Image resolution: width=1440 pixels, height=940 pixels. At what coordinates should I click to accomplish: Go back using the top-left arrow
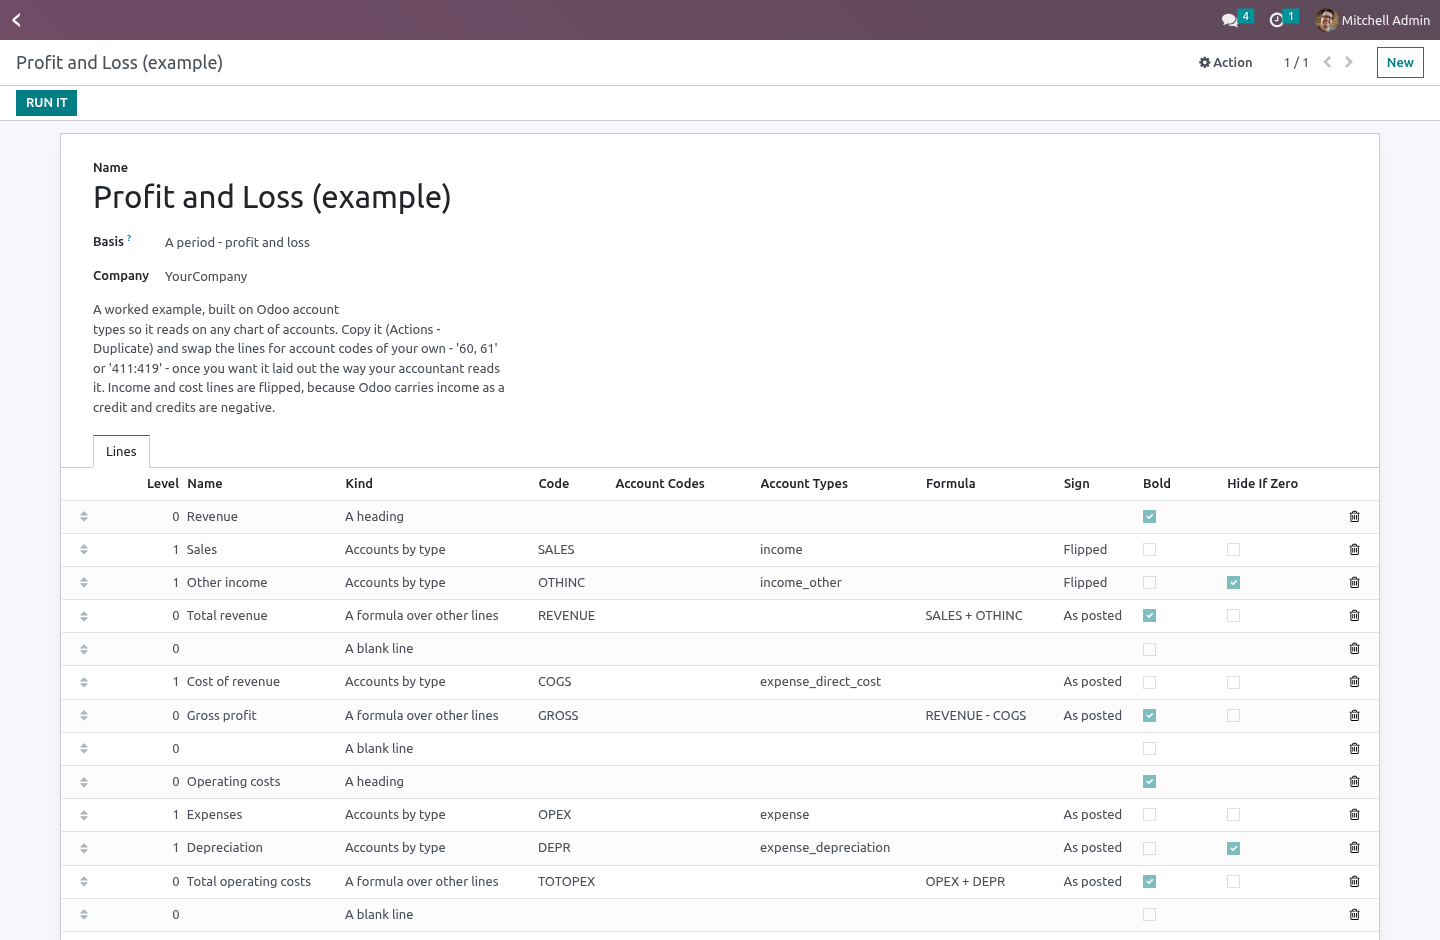pos(16,20)
